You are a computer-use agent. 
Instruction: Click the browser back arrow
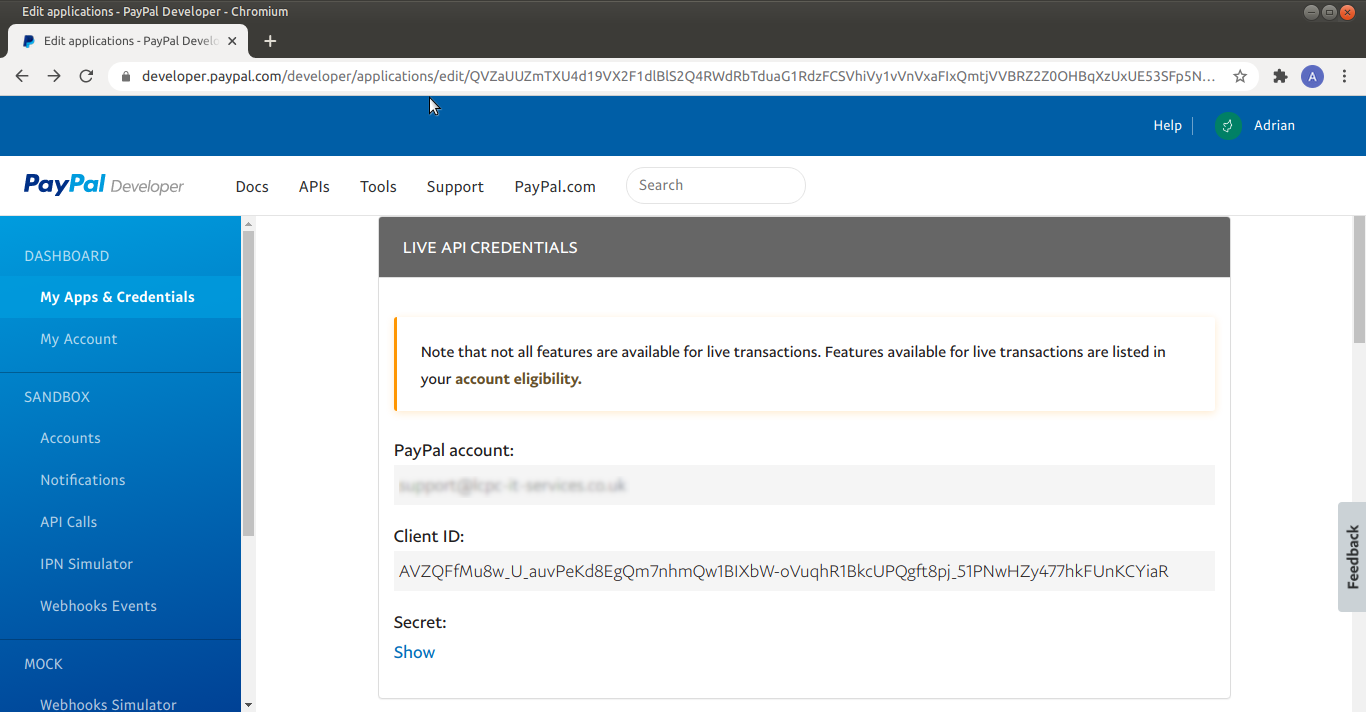click(22, 76)
